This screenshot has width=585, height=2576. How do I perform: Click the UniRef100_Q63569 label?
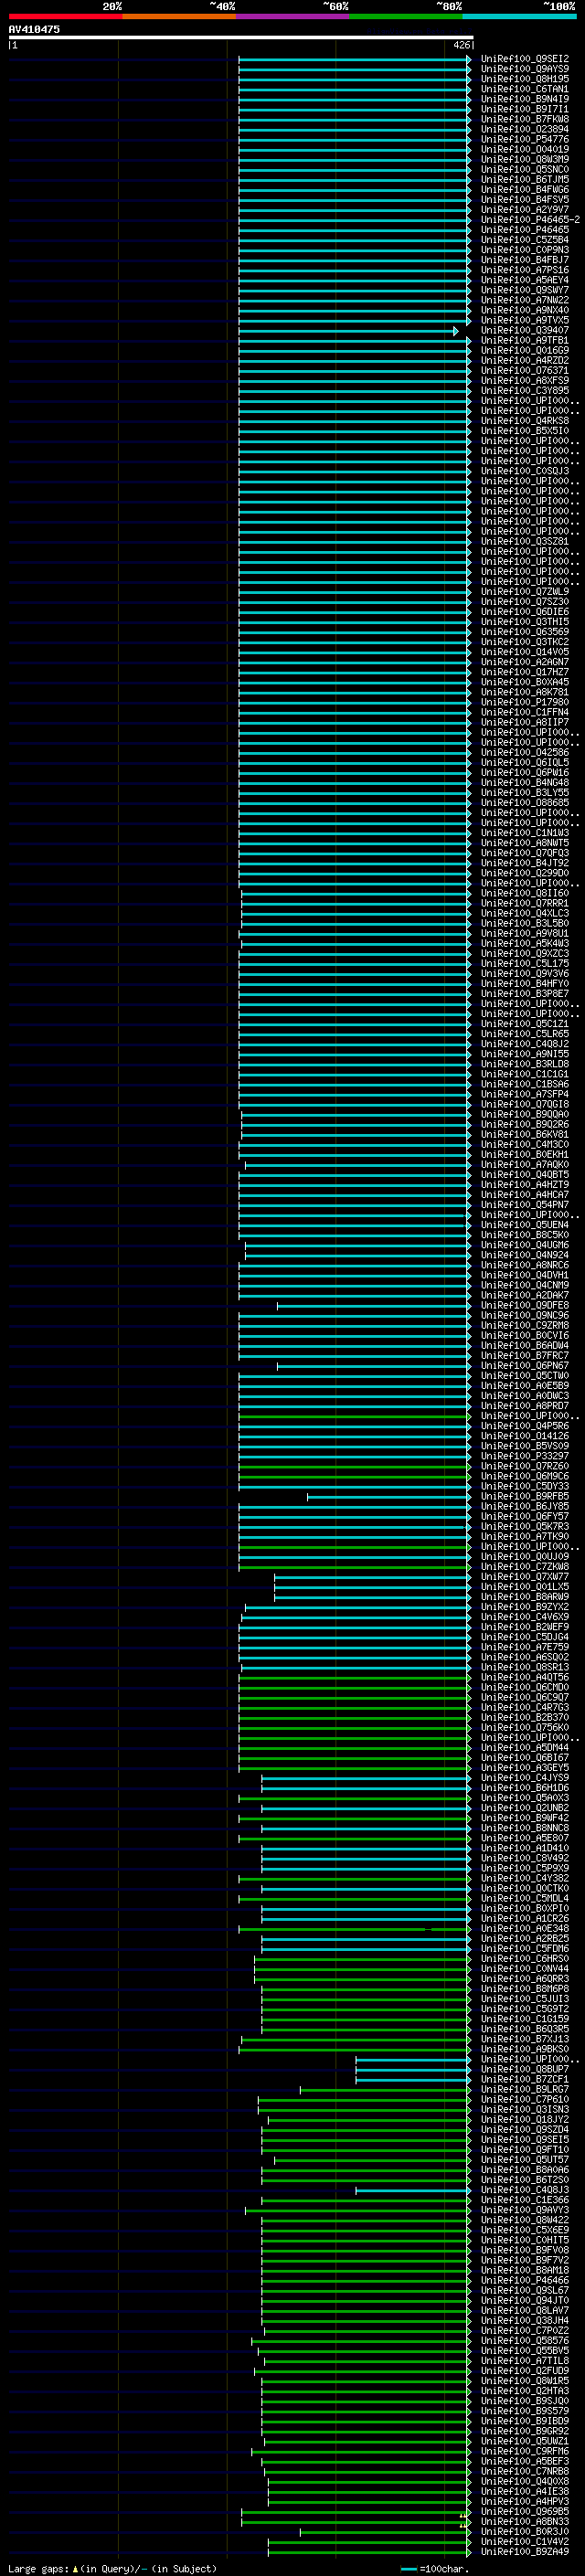pyautogui.click(x=525, y=632)
